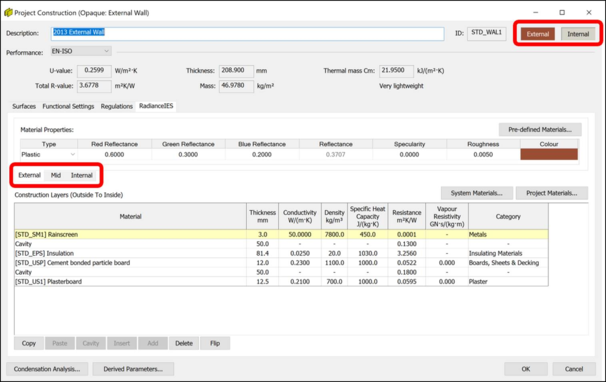This screenshot has width=606, height=382.
Task: Maximize the Project Construction window
Action: [562, 12]
